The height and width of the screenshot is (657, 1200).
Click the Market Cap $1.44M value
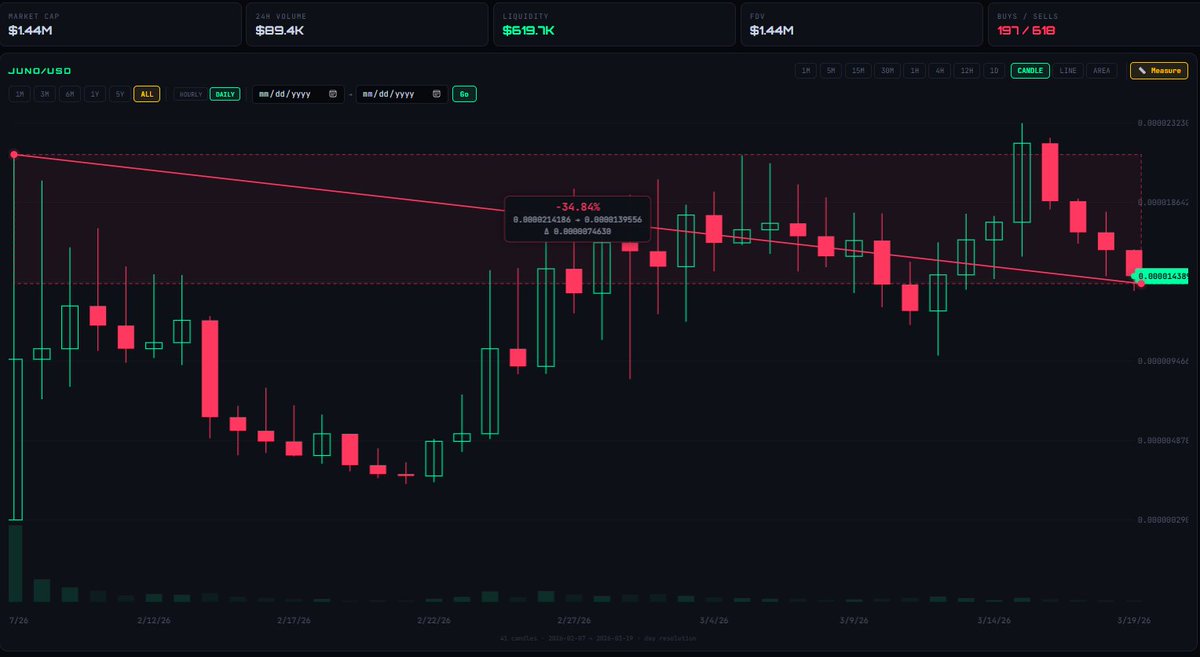click(29, 31)
